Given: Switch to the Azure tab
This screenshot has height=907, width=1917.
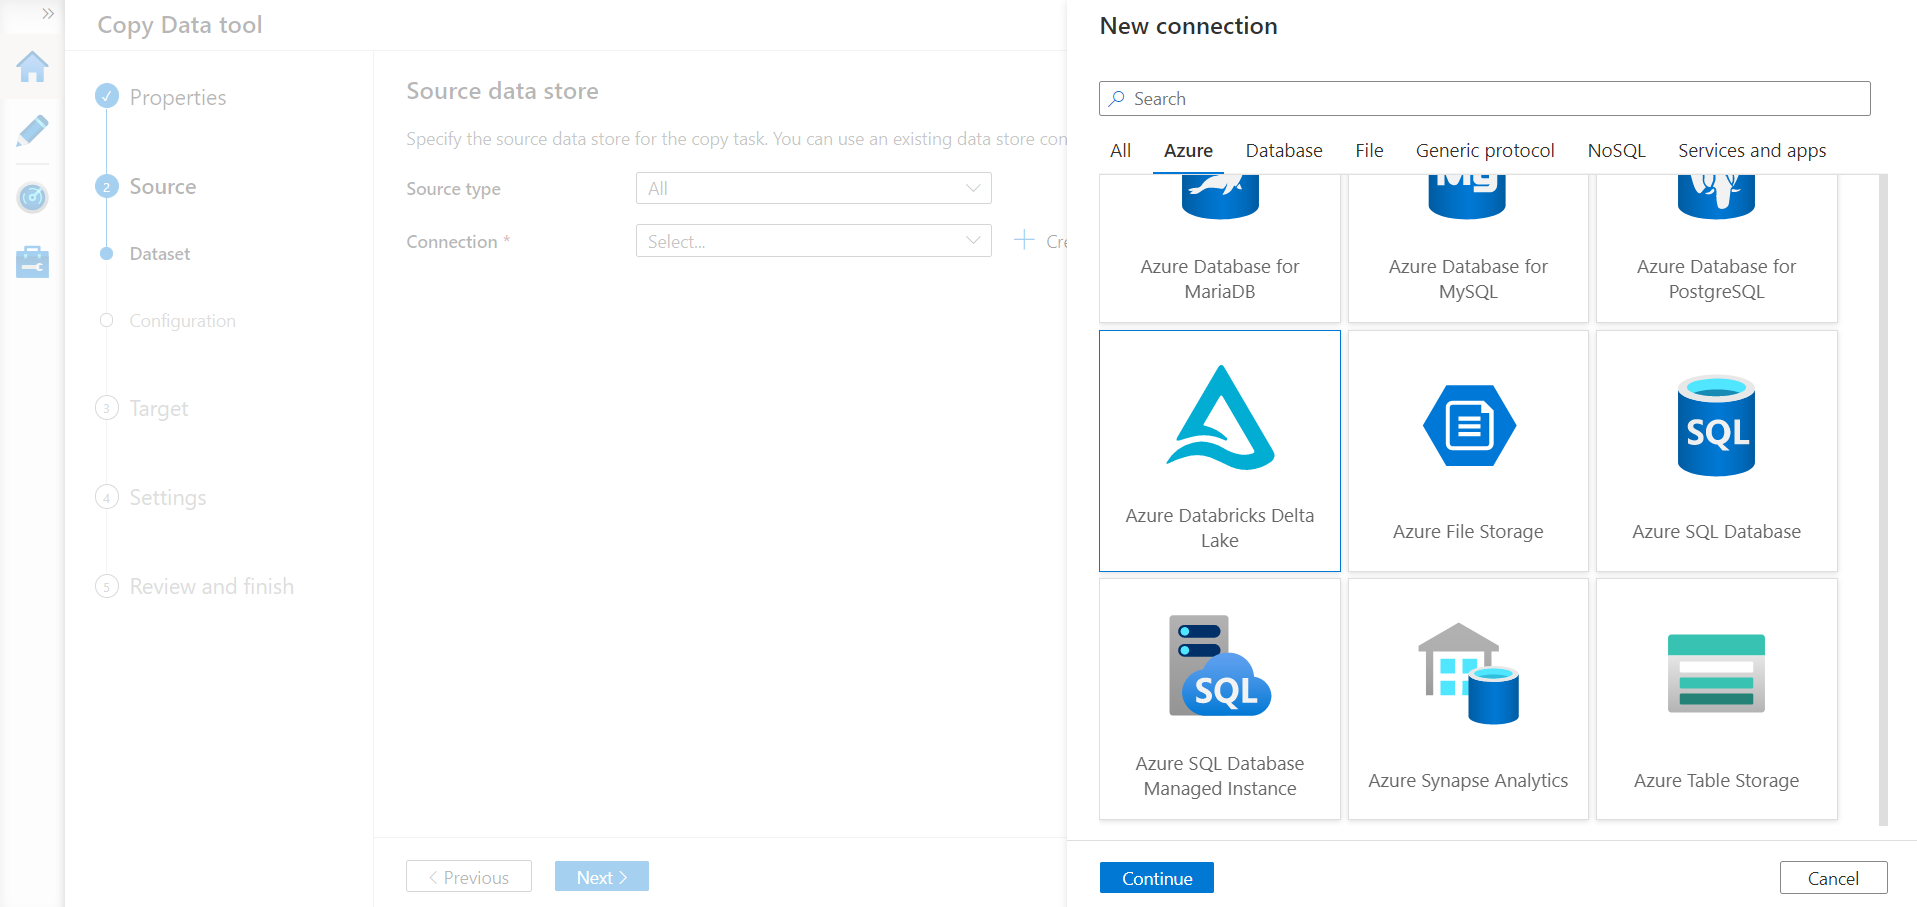Looking at the screenshot, I should coord(1188,151).
